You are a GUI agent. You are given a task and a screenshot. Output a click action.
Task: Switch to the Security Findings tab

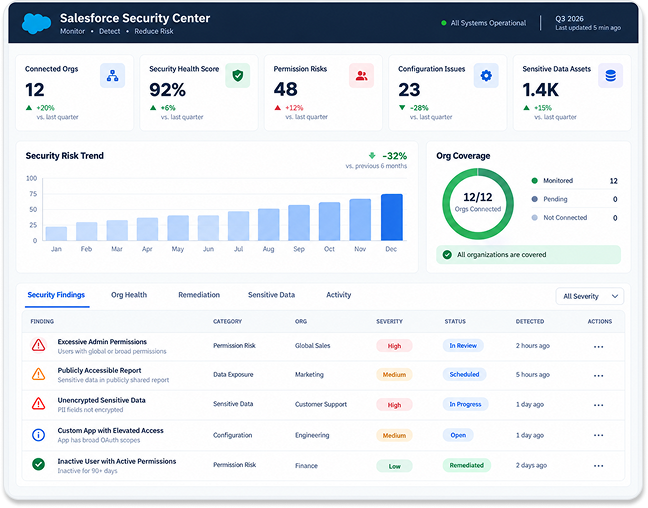click(56, 295)
